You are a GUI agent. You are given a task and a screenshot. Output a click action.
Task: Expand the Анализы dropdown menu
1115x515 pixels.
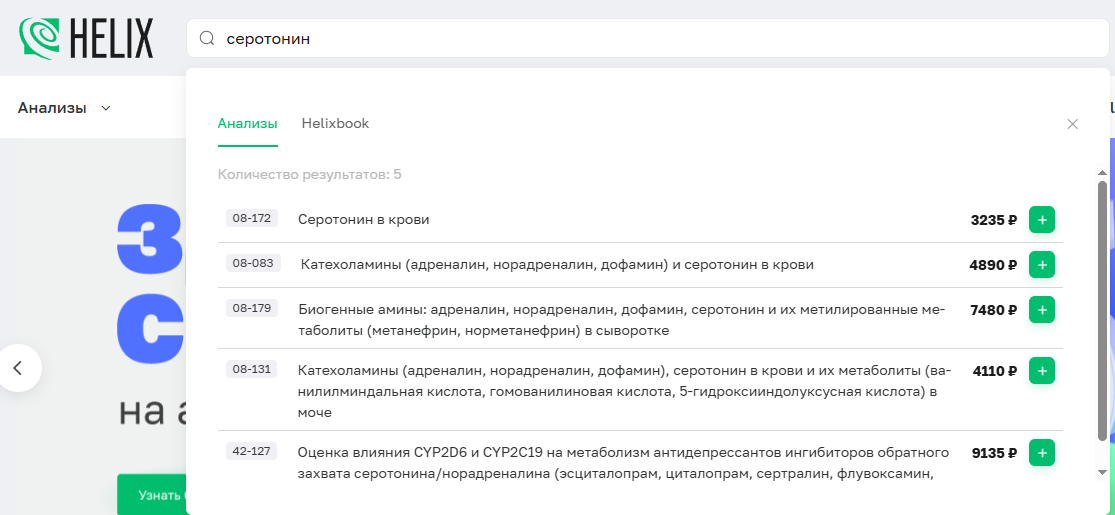click(64, 108)
